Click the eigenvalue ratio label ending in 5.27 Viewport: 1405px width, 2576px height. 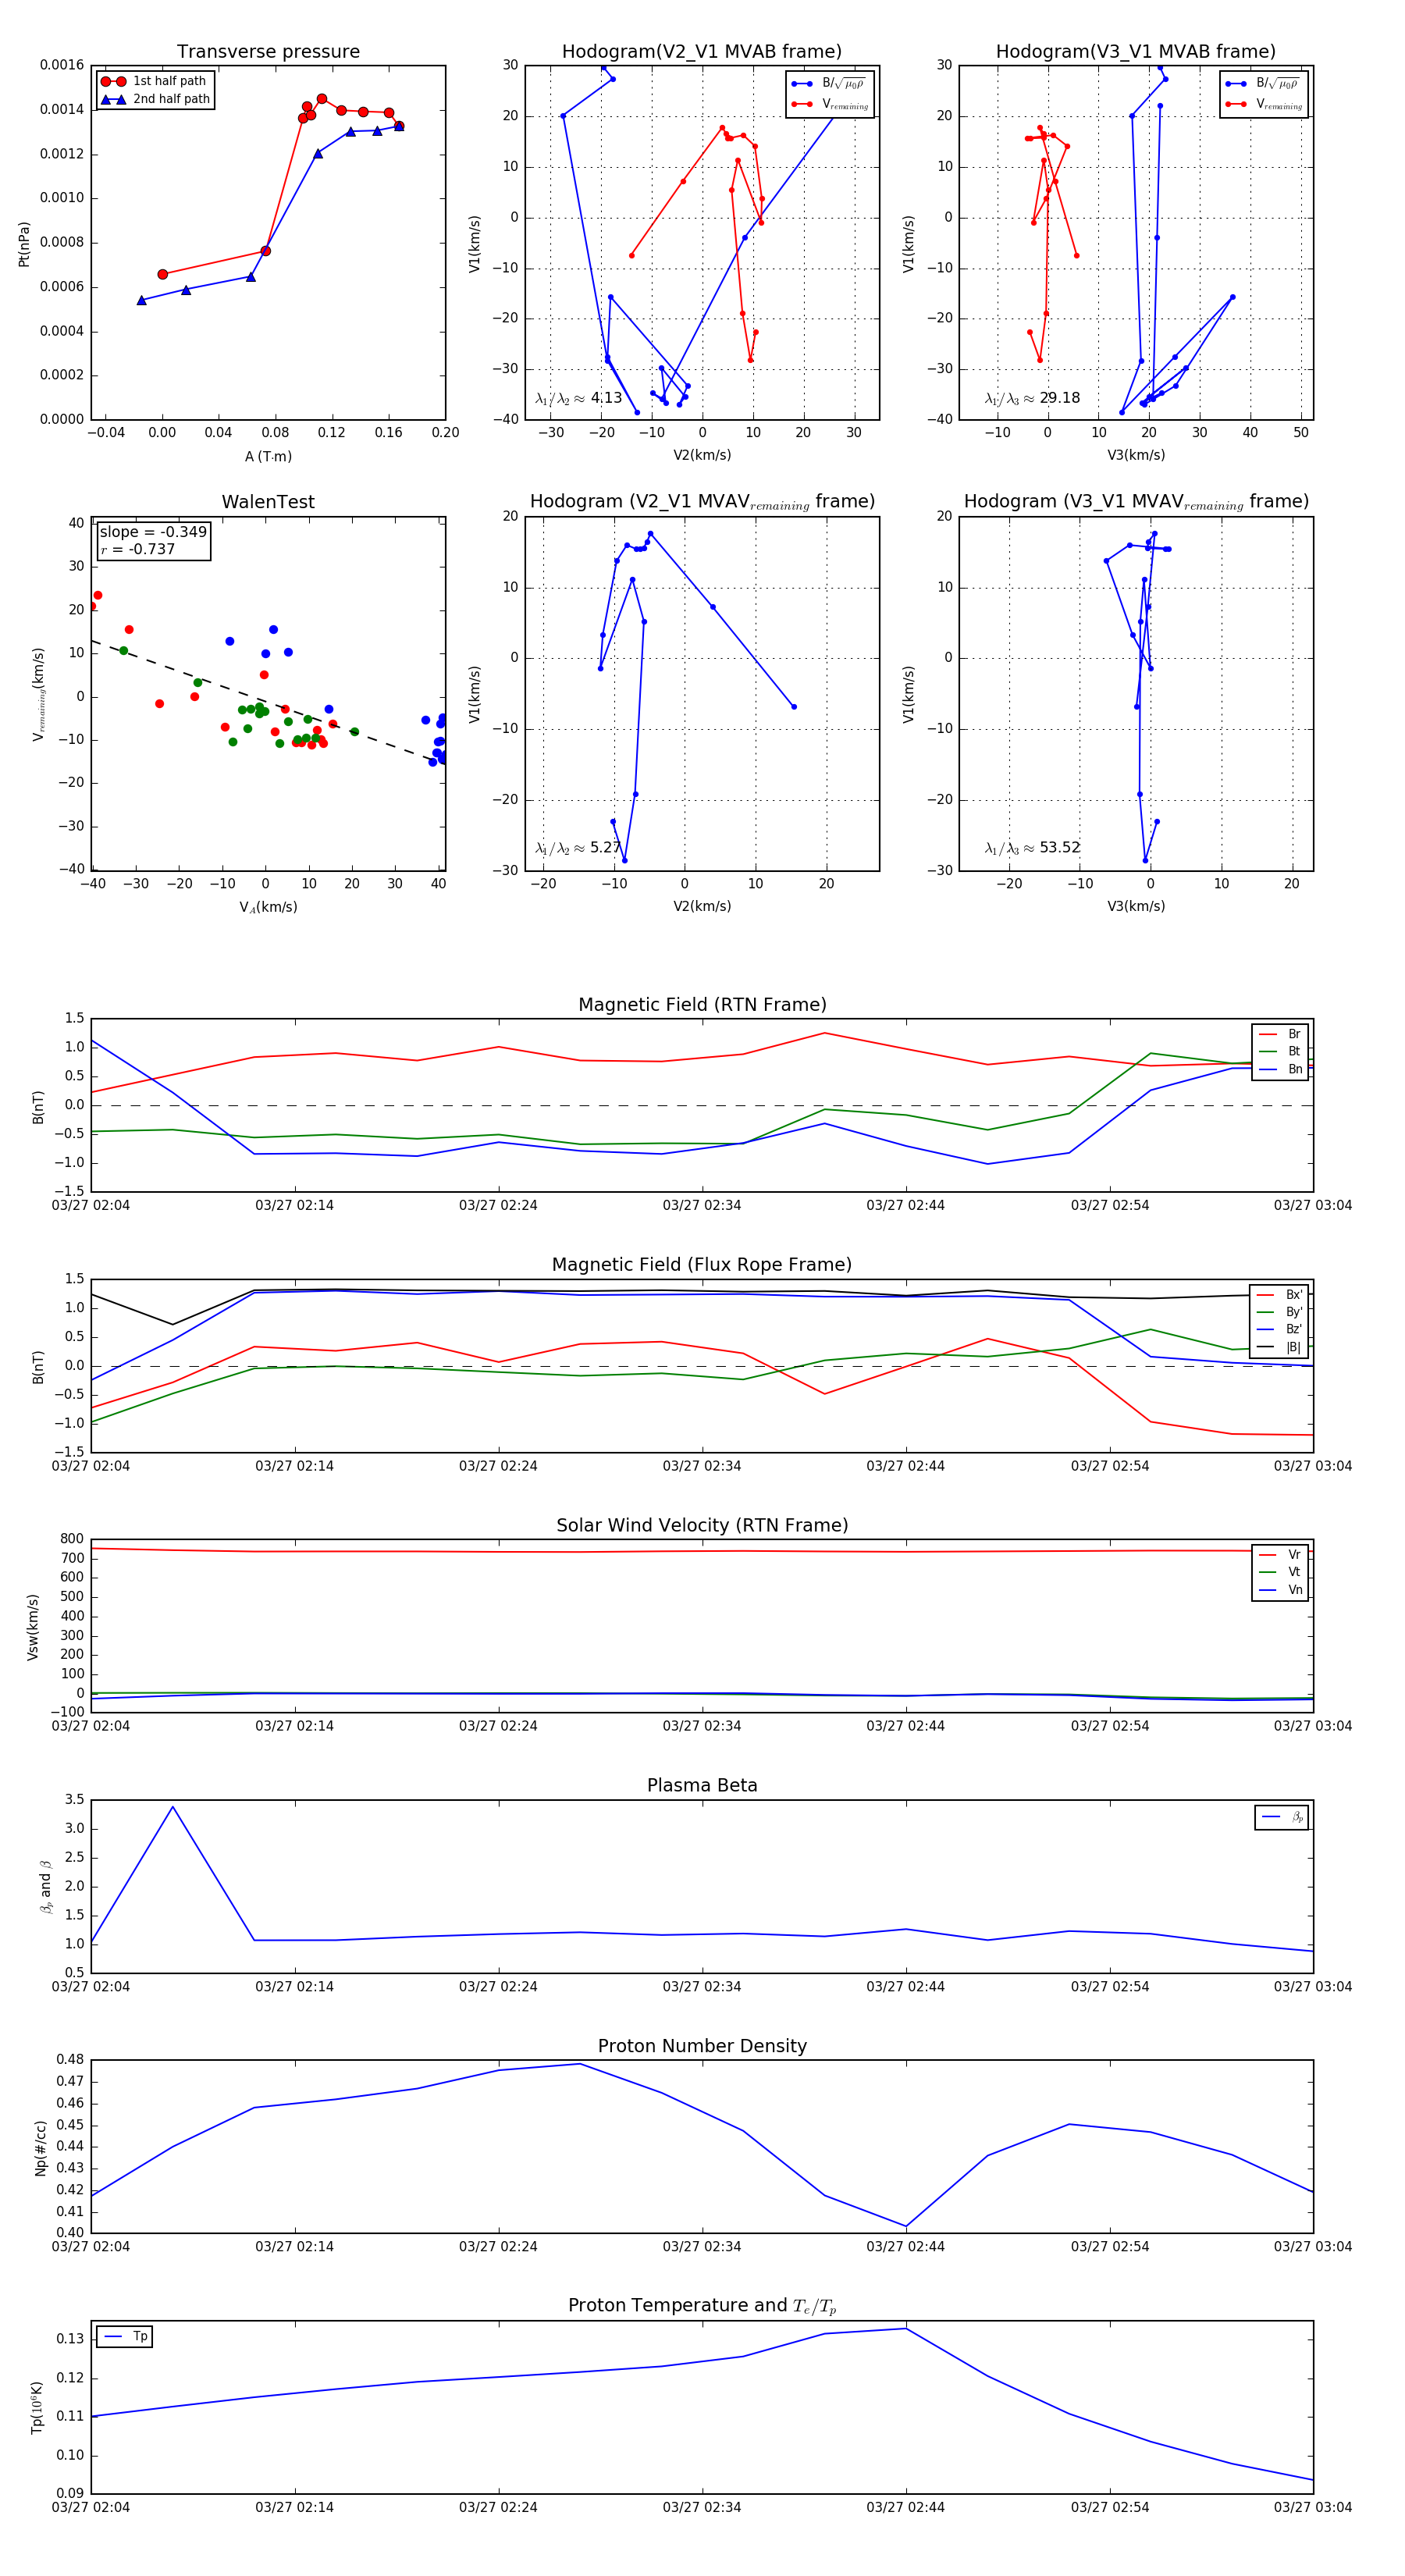click(x=578, y=848)
